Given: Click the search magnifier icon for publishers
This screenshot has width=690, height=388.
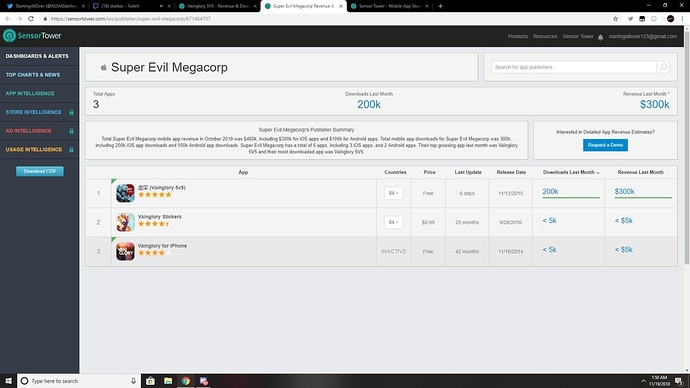Looking at the screenshot, I should [663, 67].
